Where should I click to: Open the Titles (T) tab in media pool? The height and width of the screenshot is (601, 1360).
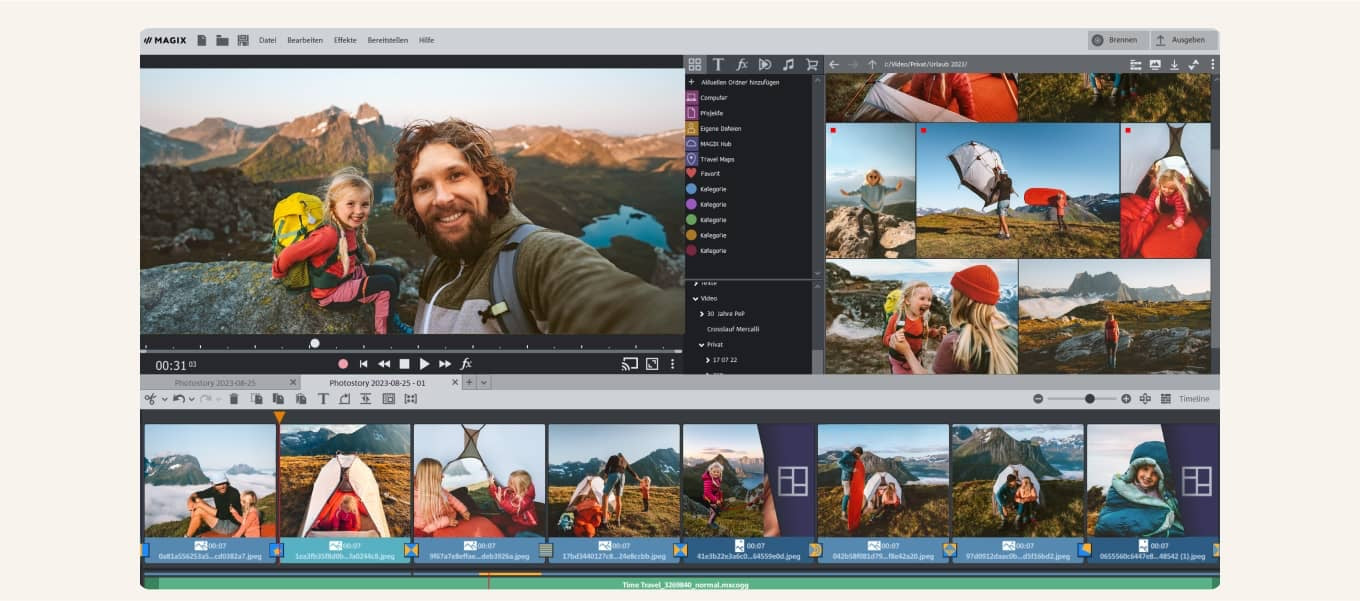click(717, 64)
